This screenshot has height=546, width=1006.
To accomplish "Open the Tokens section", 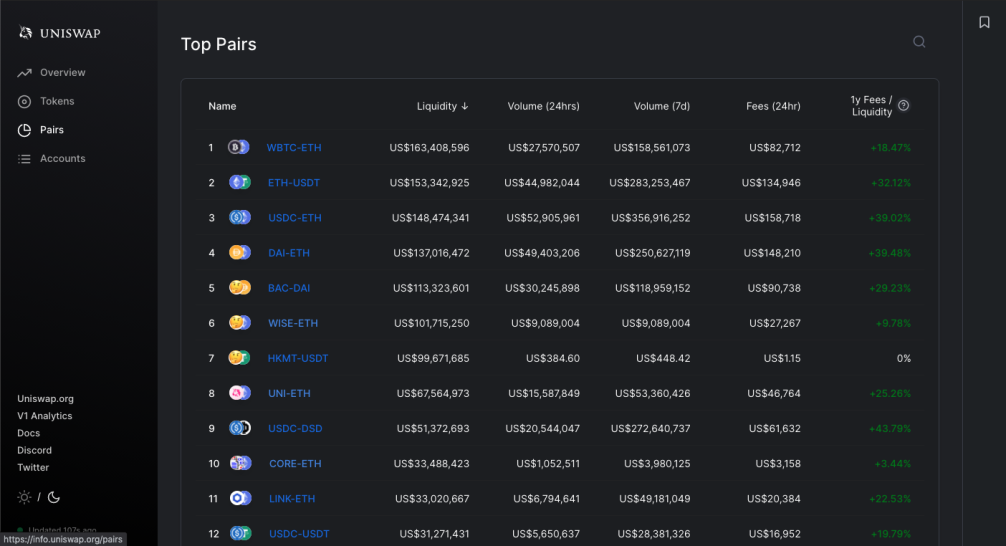I will coord(57,101).
